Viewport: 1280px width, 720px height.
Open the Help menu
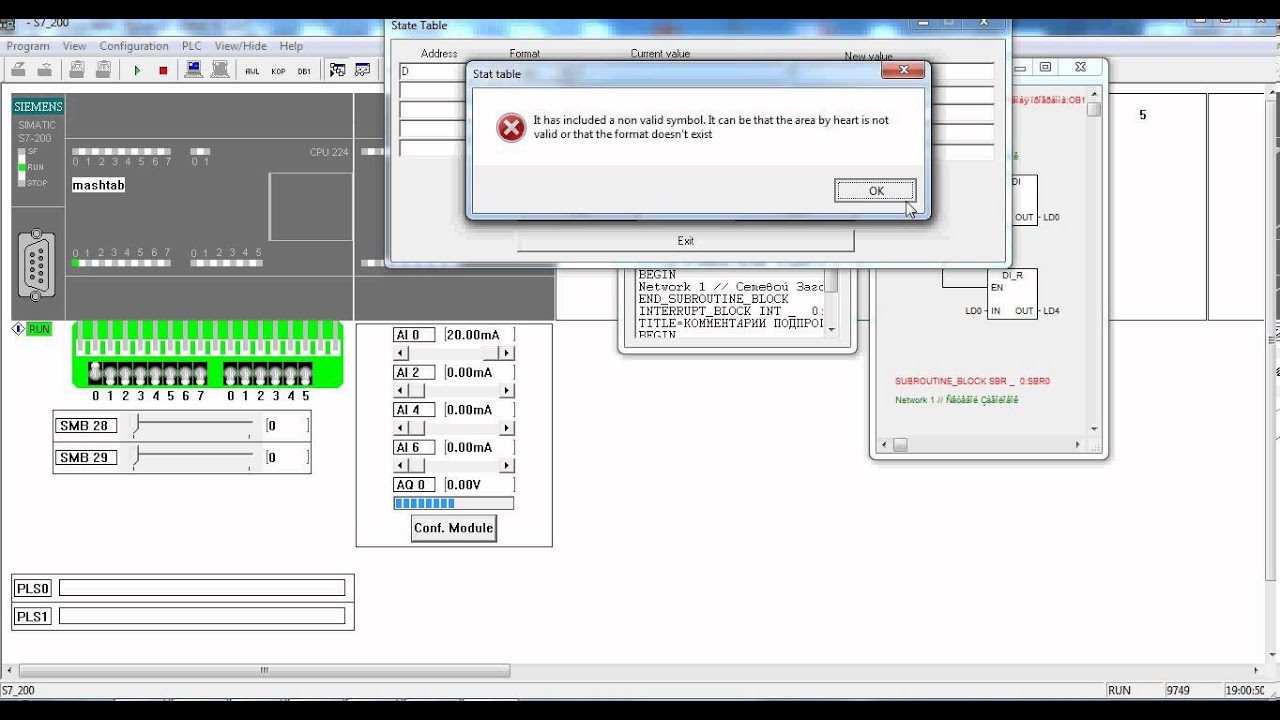click(x=291, y=46)
